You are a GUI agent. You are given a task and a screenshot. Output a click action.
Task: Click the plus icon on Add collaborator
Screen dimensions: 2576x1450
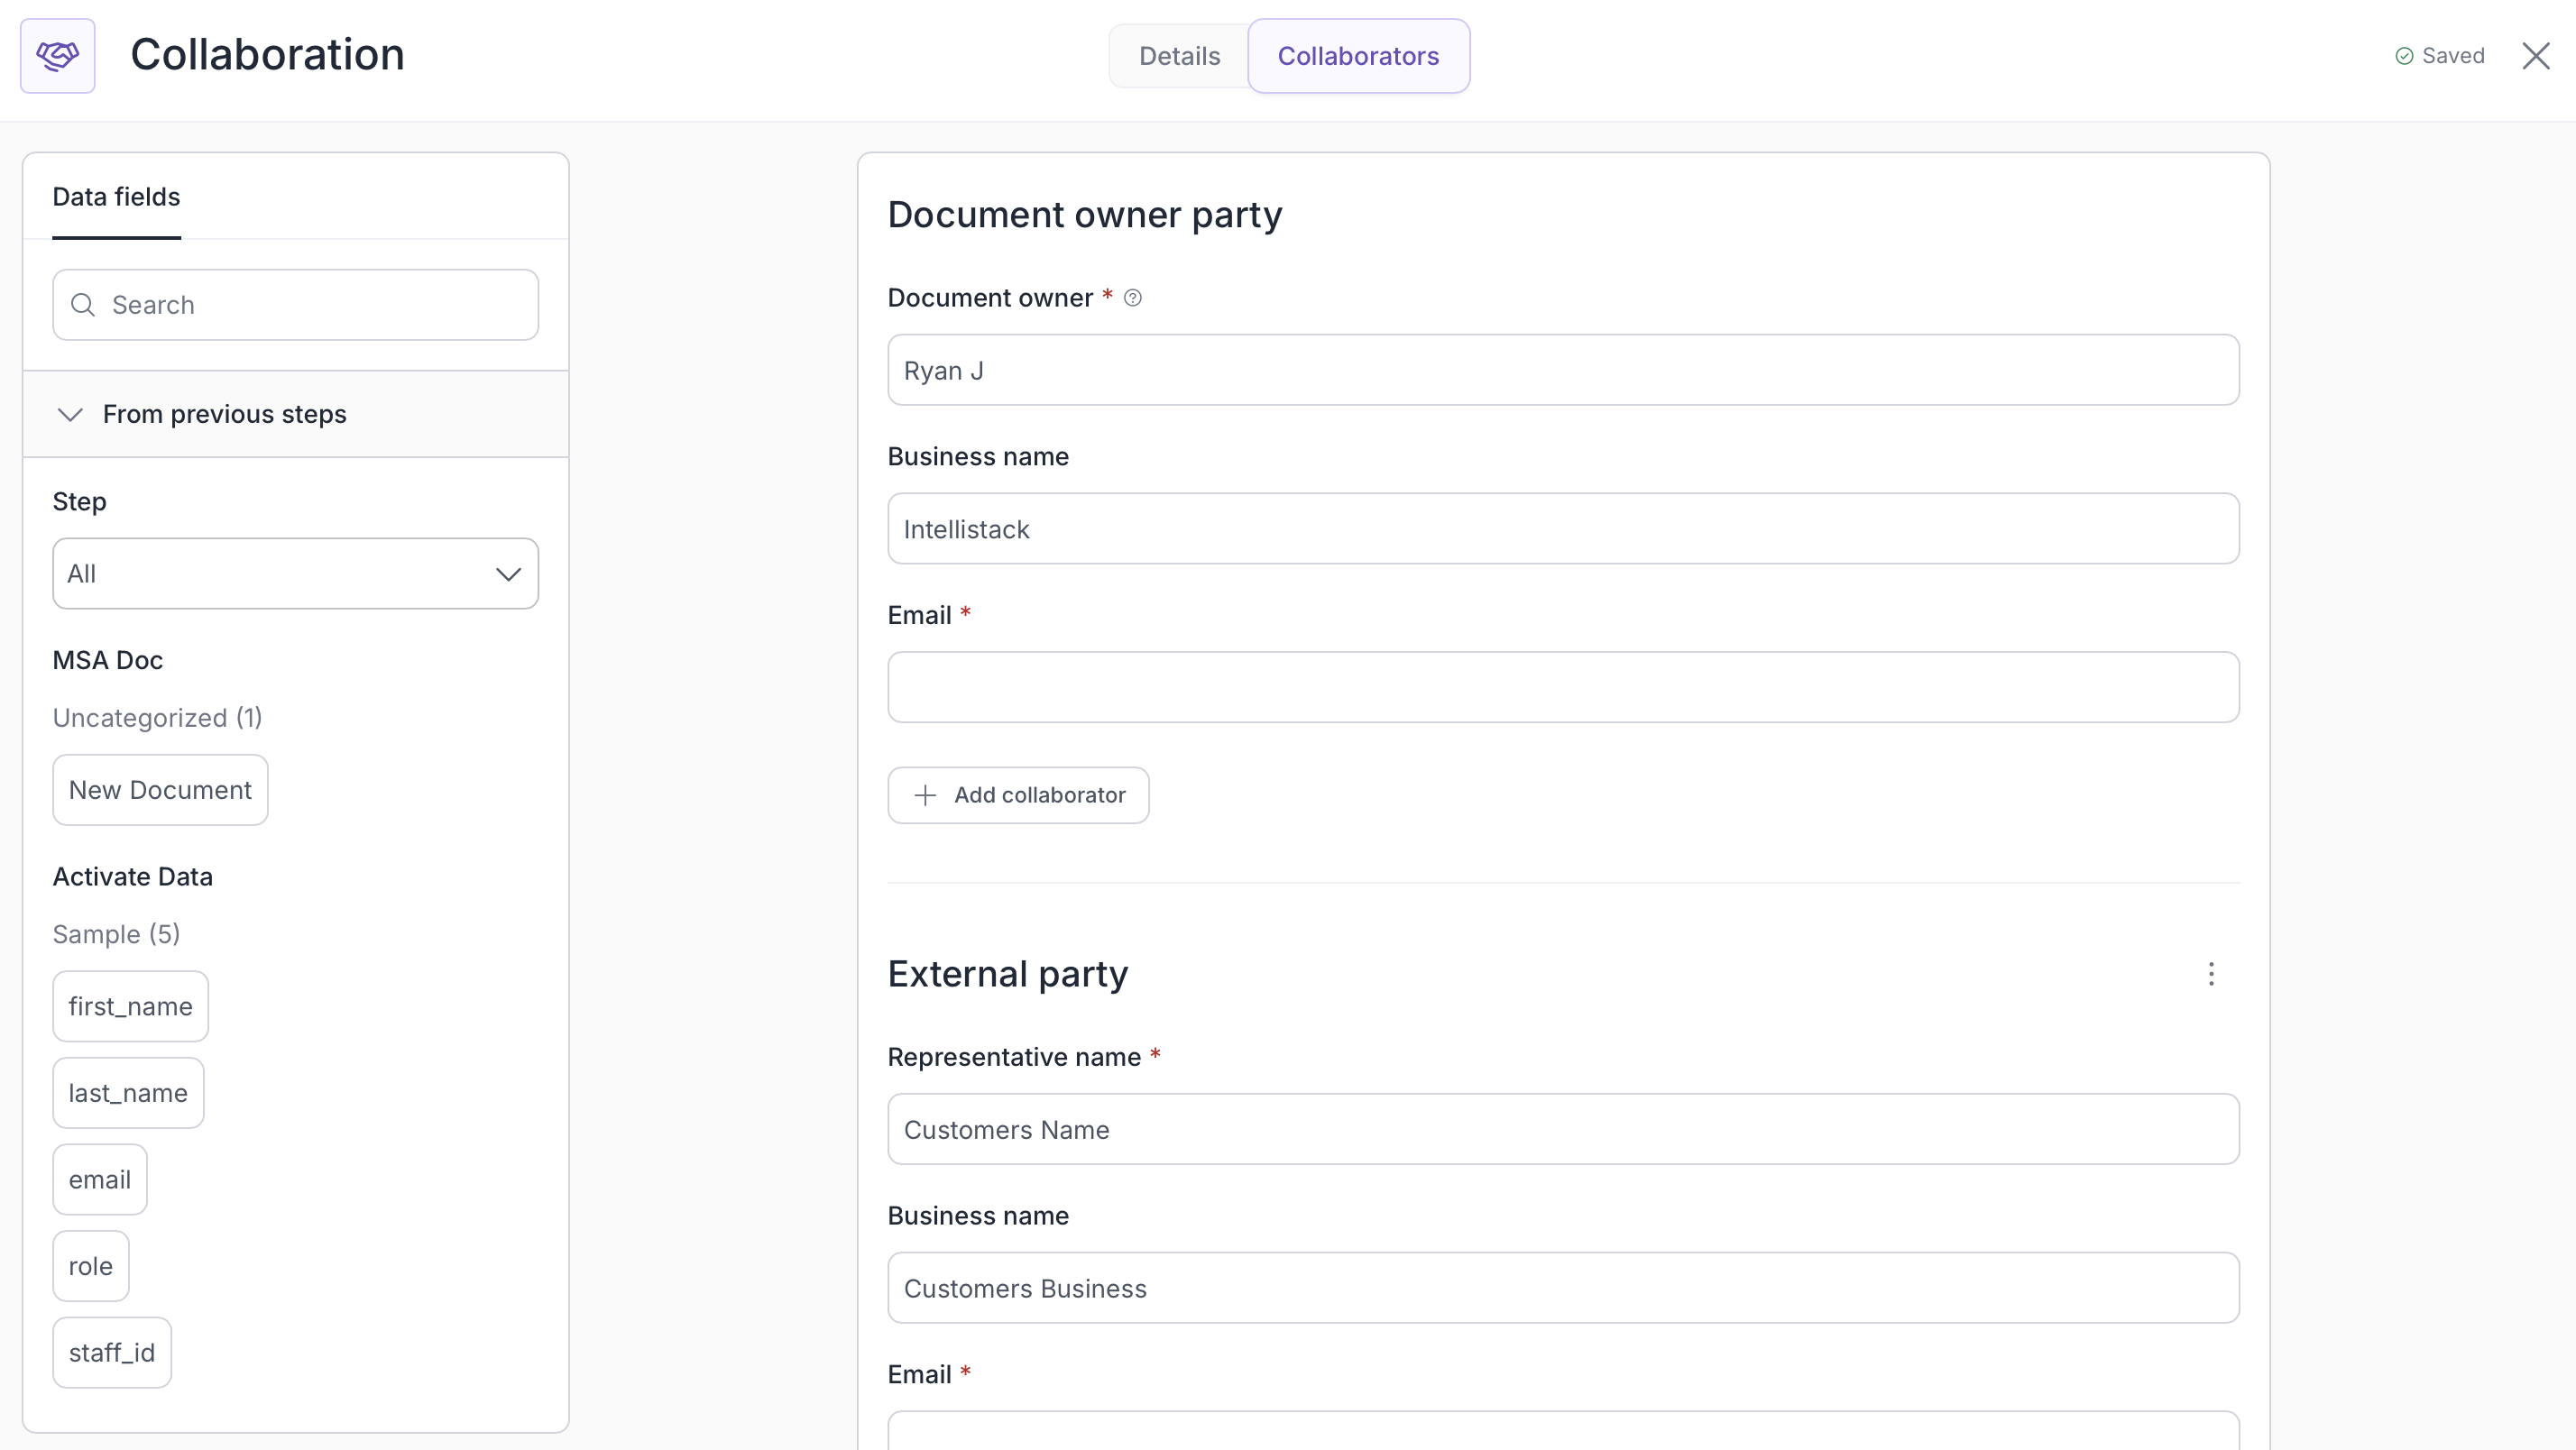pyautogui.click(x=925, y=795)
